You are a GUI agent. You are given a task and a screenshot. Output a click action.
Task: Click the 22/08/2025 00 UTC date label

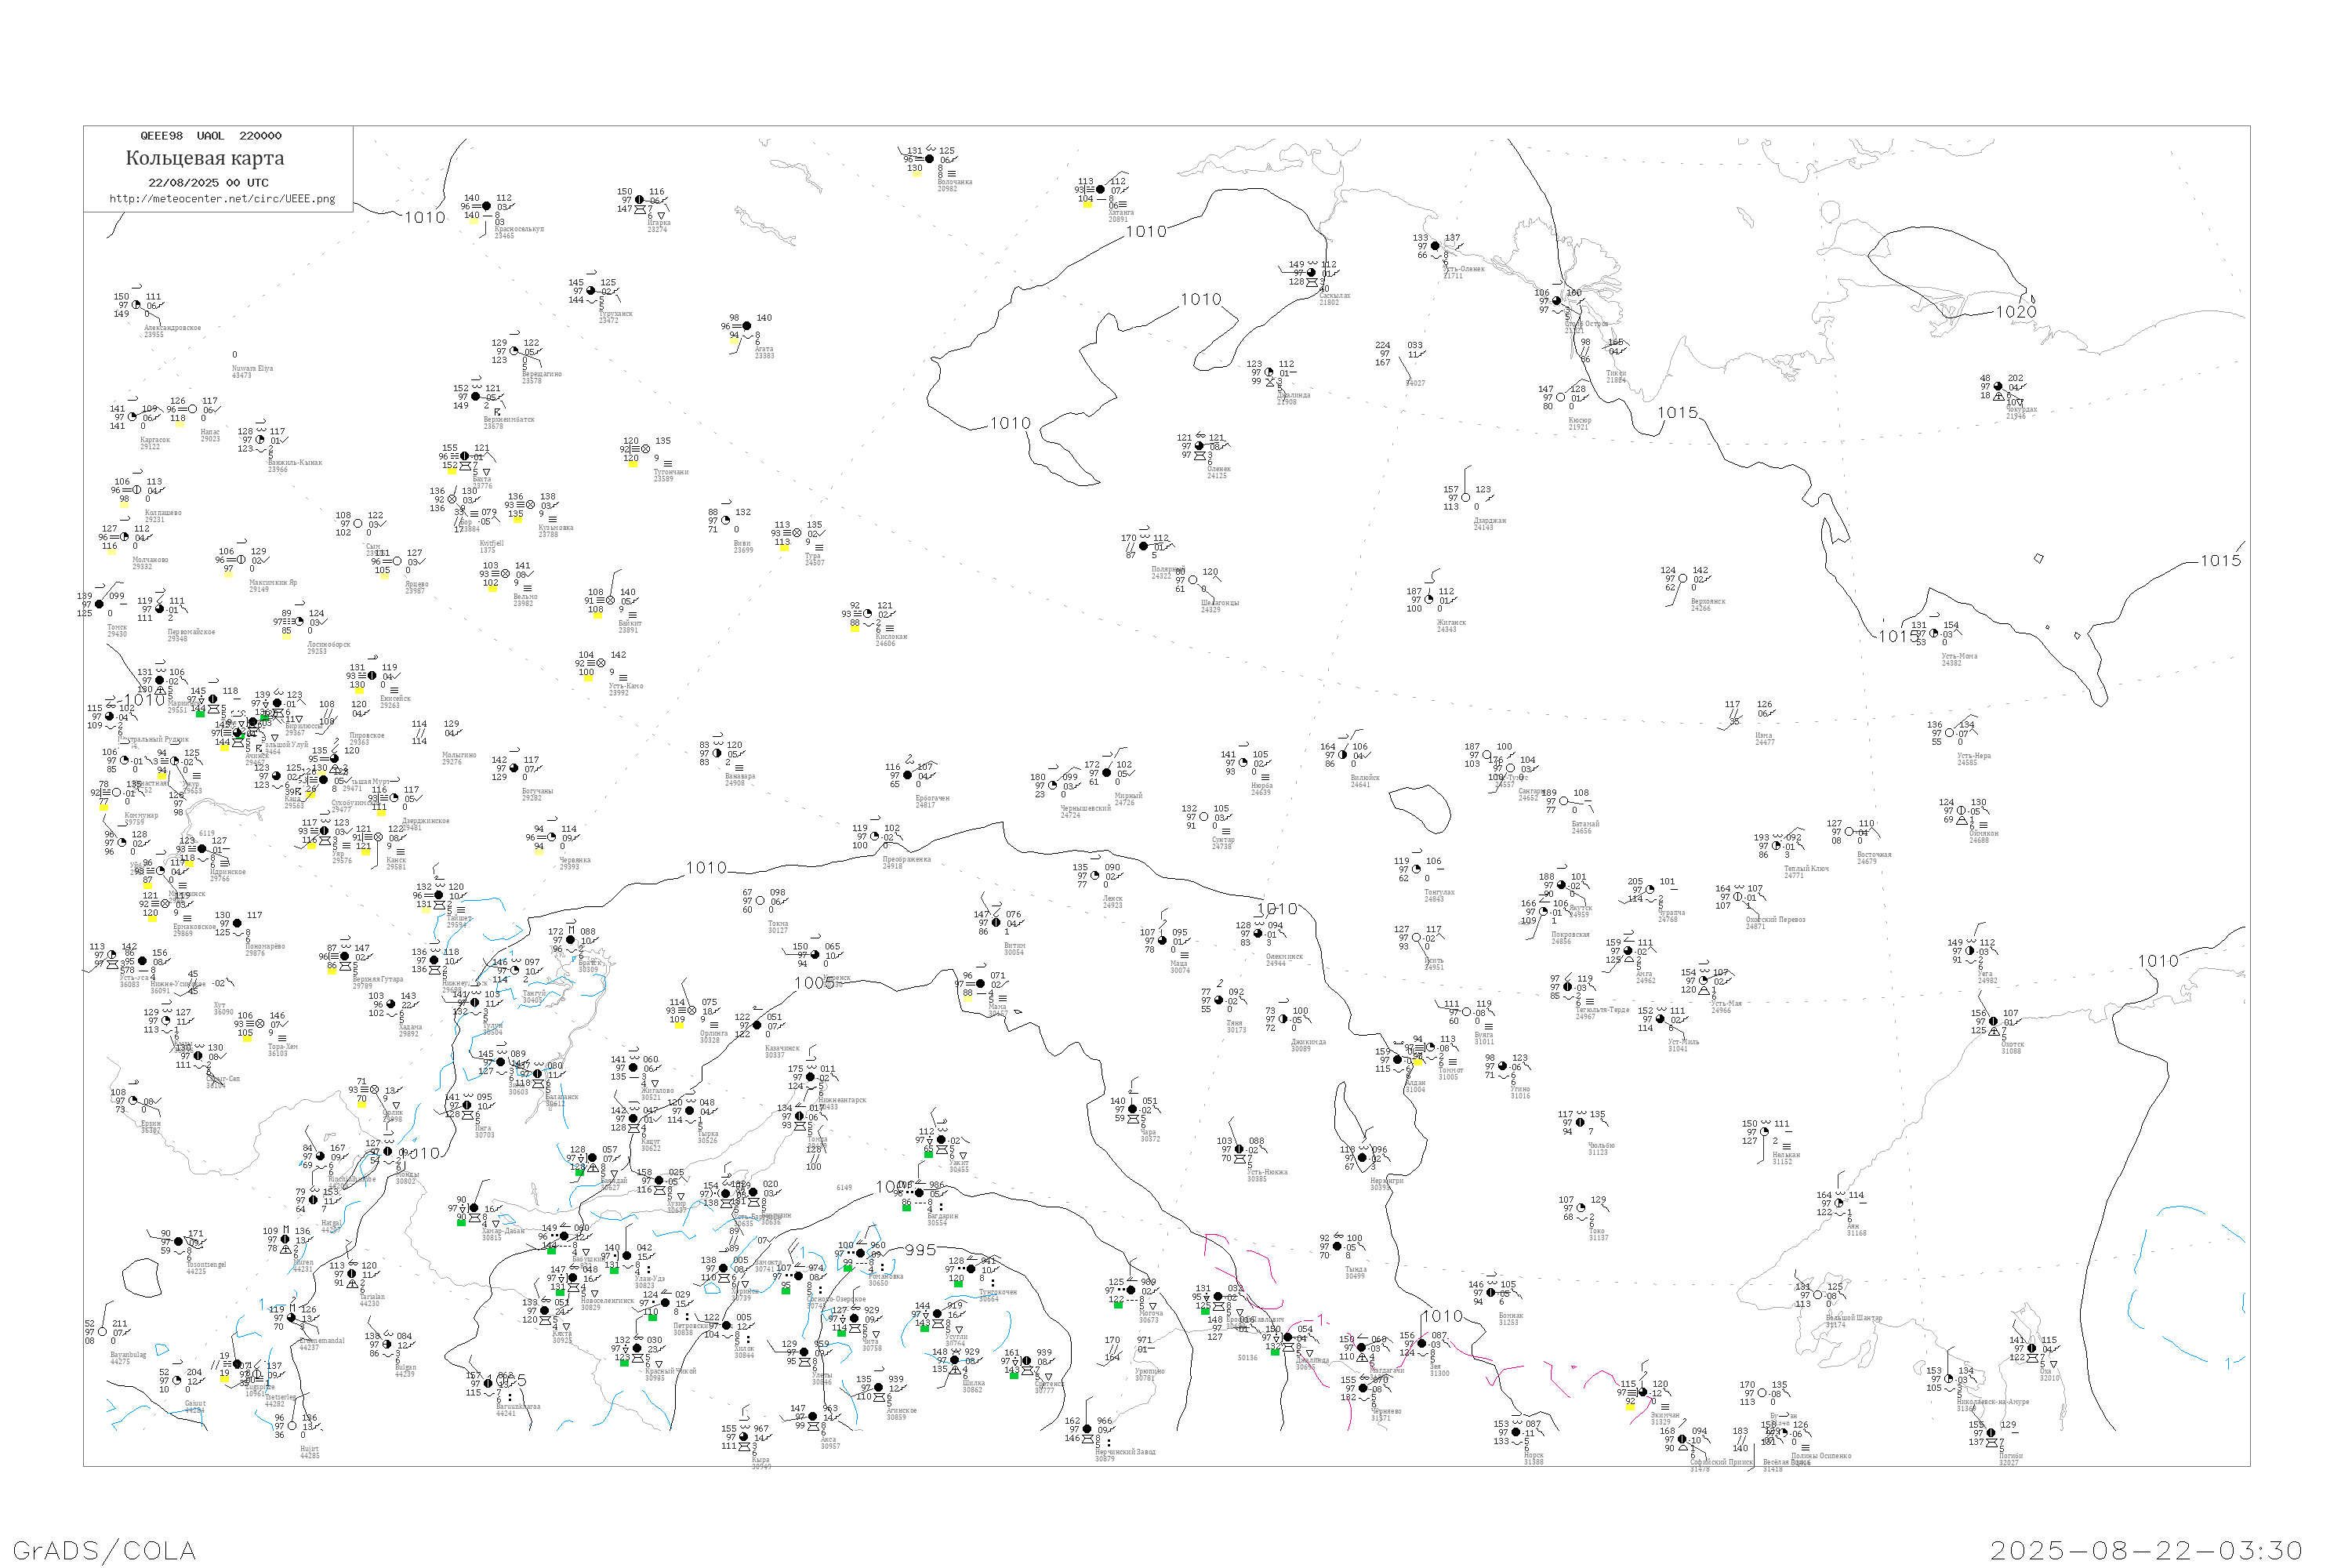pos(208,183)
